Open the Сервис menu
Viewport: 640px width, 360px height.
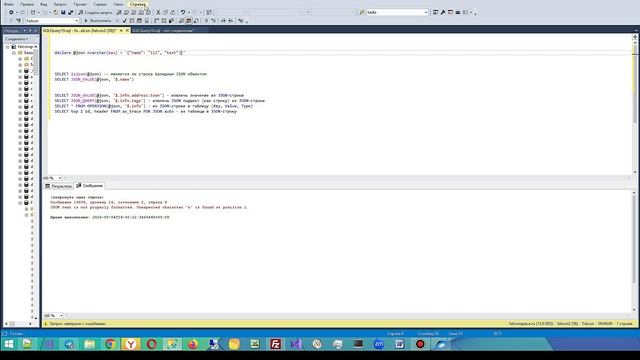tap(100, 4)
